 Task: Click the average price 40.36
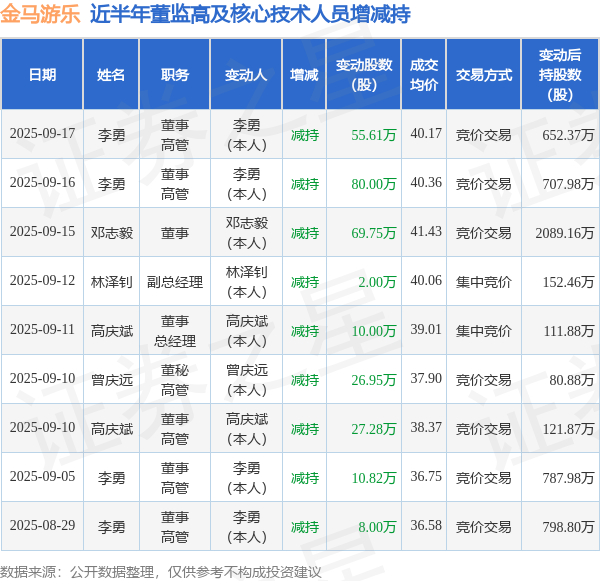[426, 183]
